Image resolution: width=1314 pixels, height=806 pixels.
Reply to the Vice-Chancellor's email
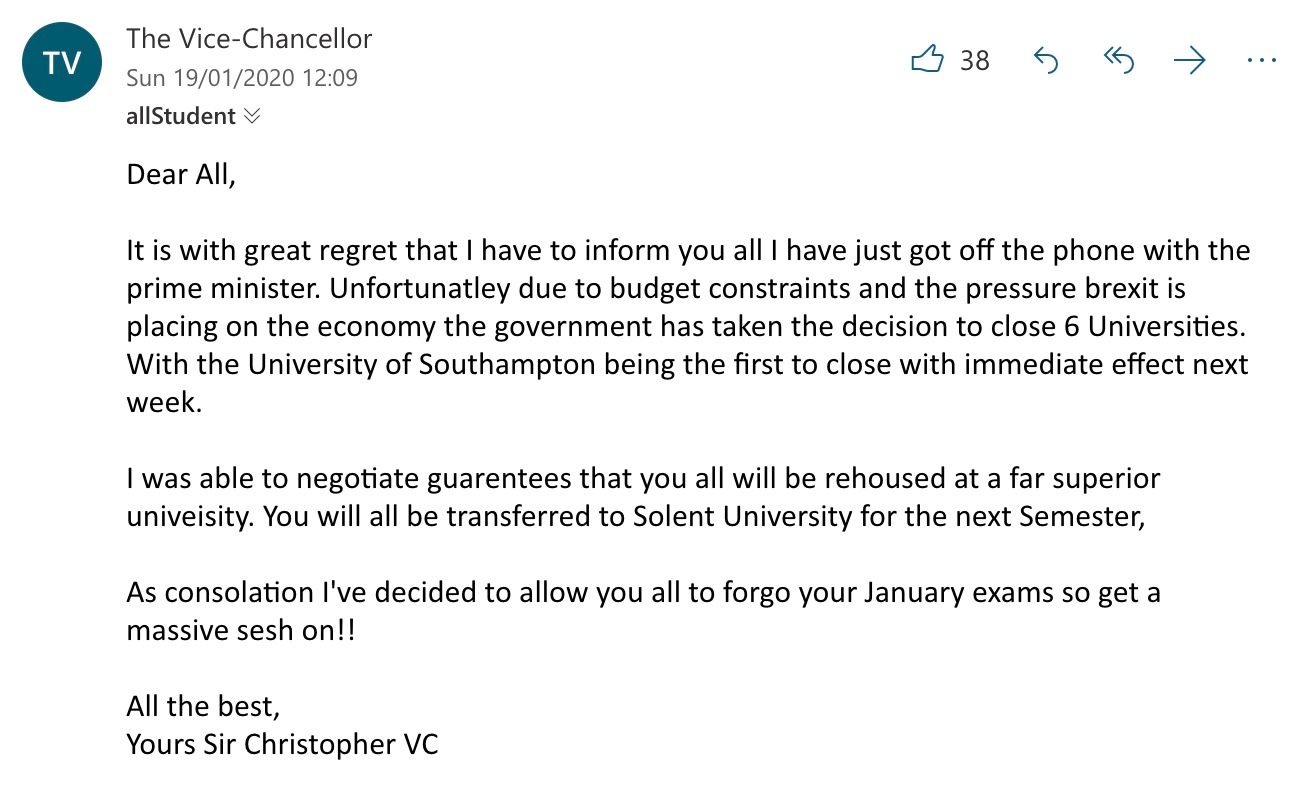point(1044,61)
